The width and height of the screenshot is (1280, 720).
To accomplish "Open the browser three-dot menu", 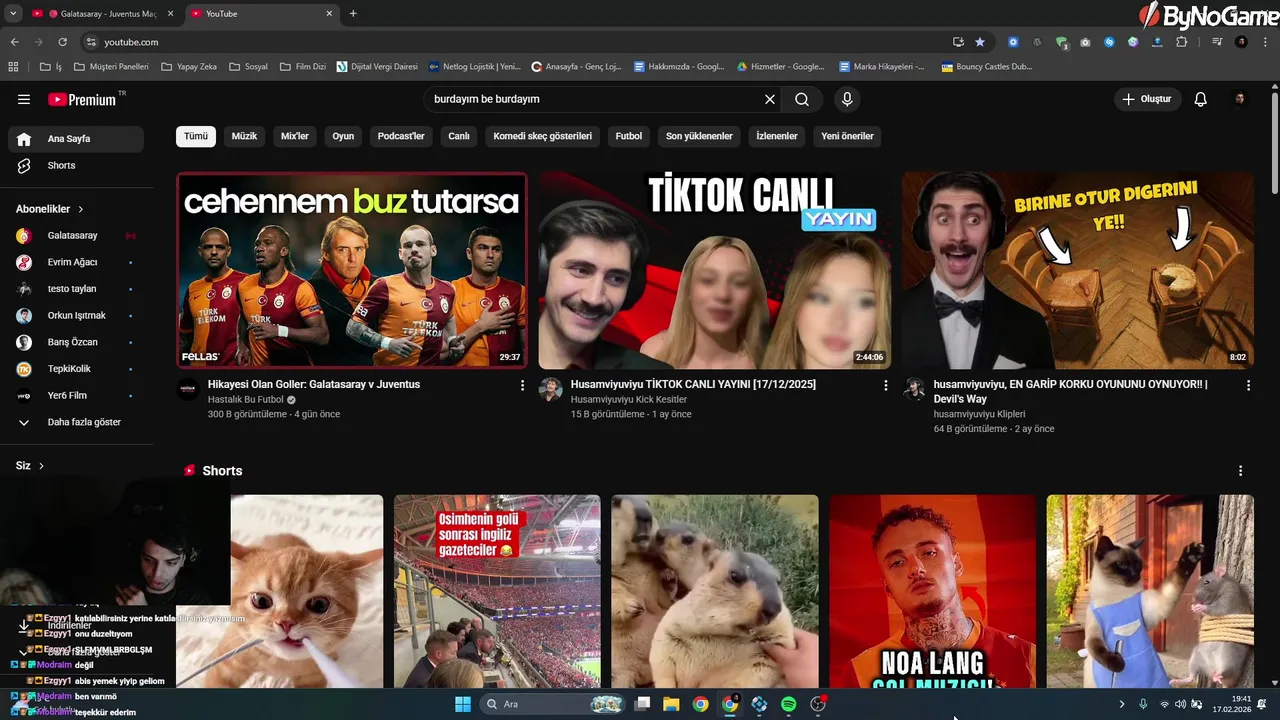I will [x=1265, y=42].
